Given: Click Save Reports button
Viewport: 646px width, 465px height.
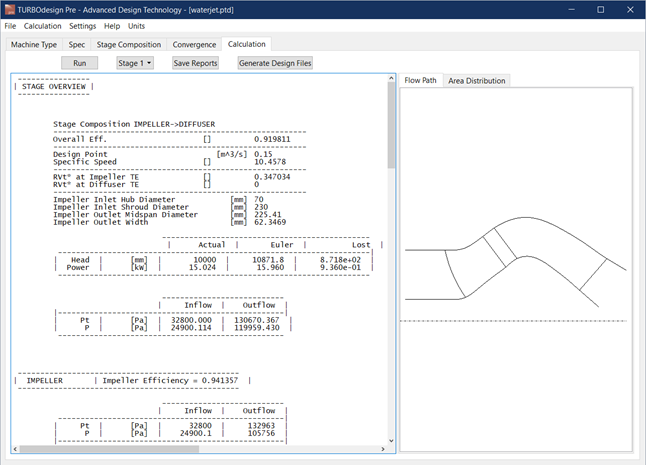Looking at the screenshot, I should coord(195,63).
